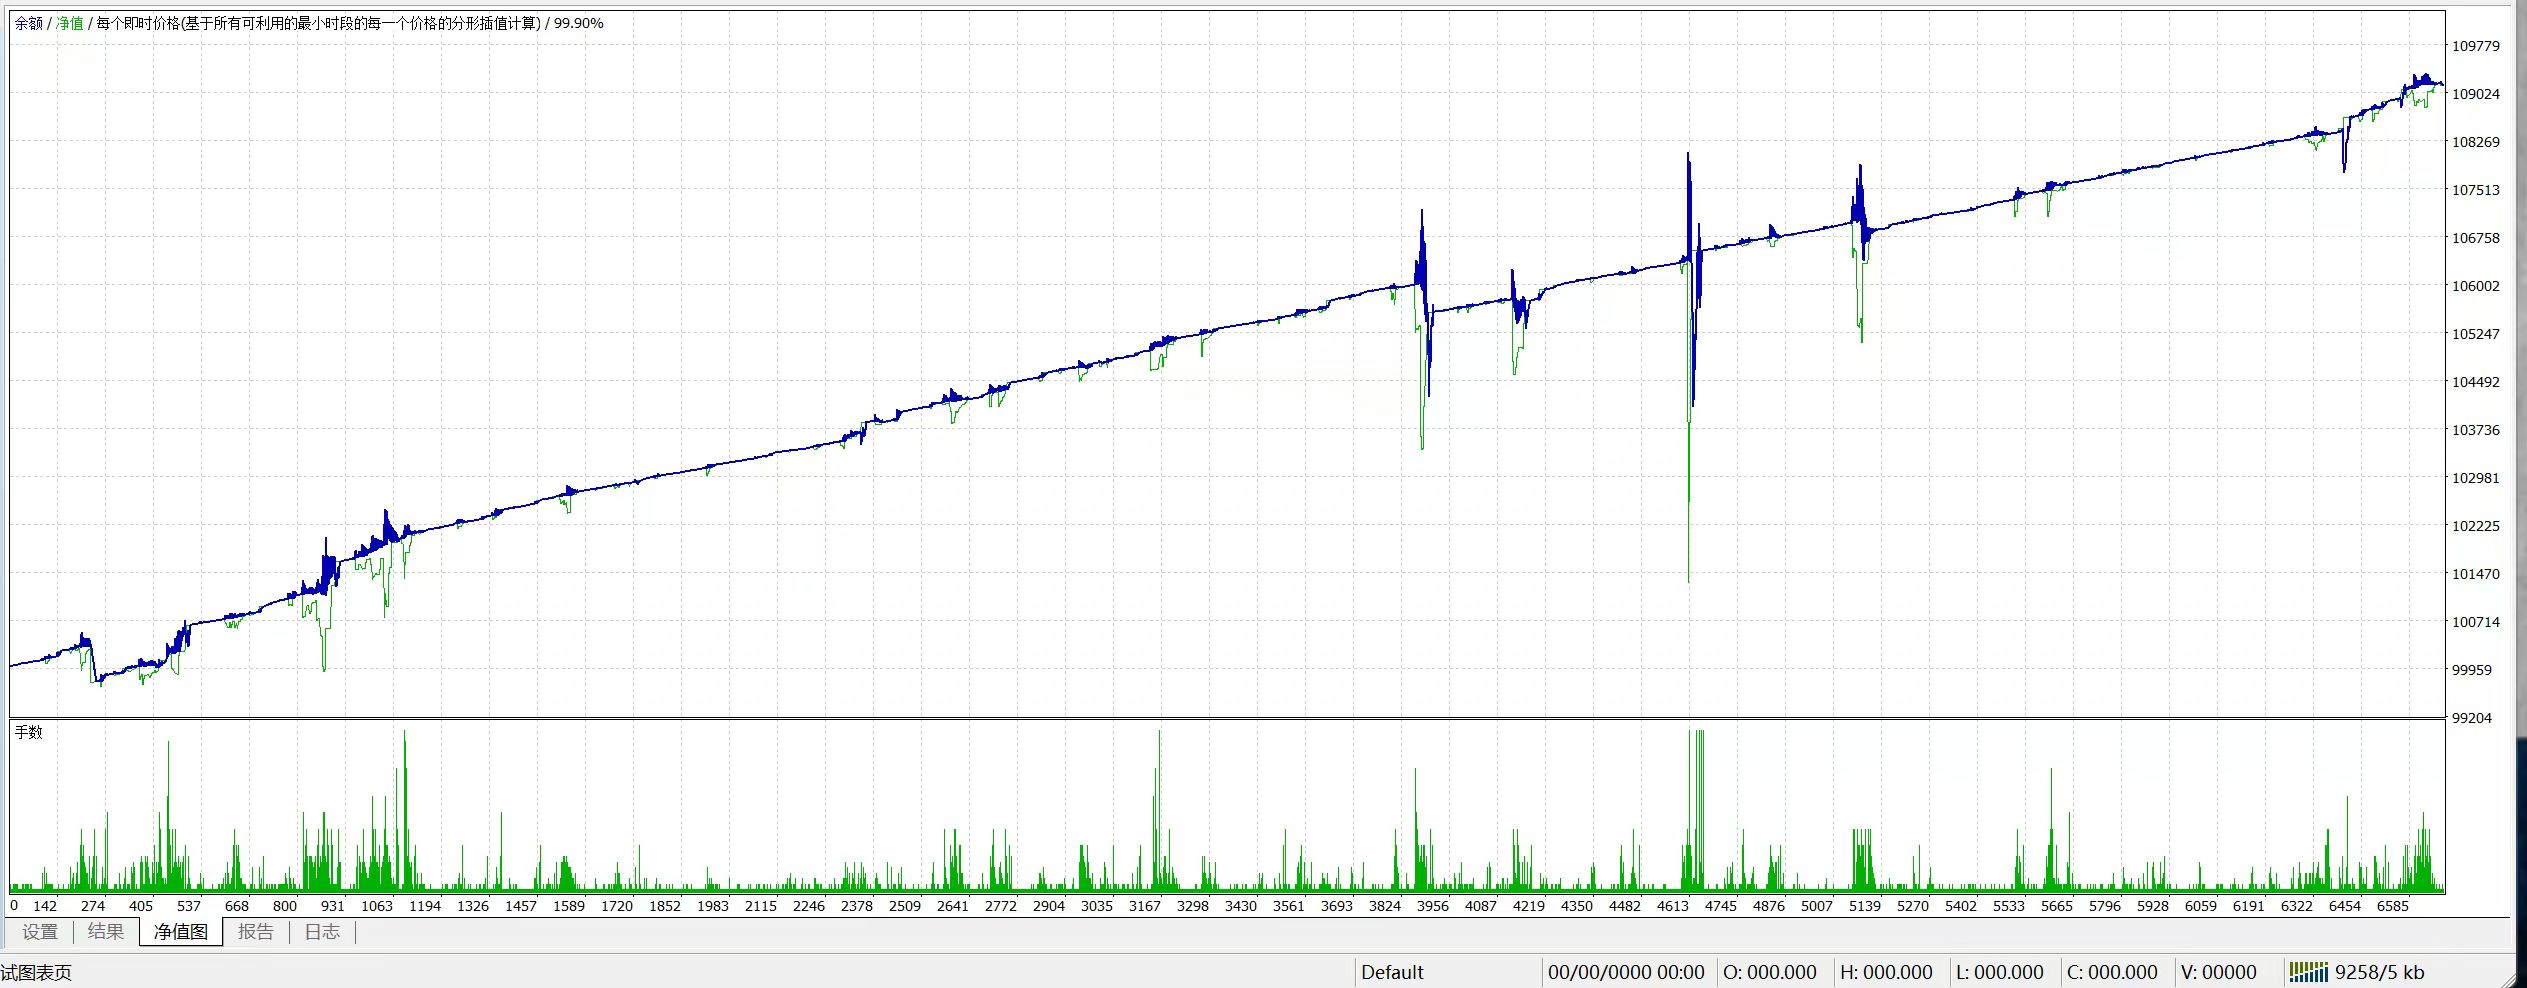Click the 手数 lots chart label
The height and width of the screenshot is (988, 2527).
tap(29, 733)
